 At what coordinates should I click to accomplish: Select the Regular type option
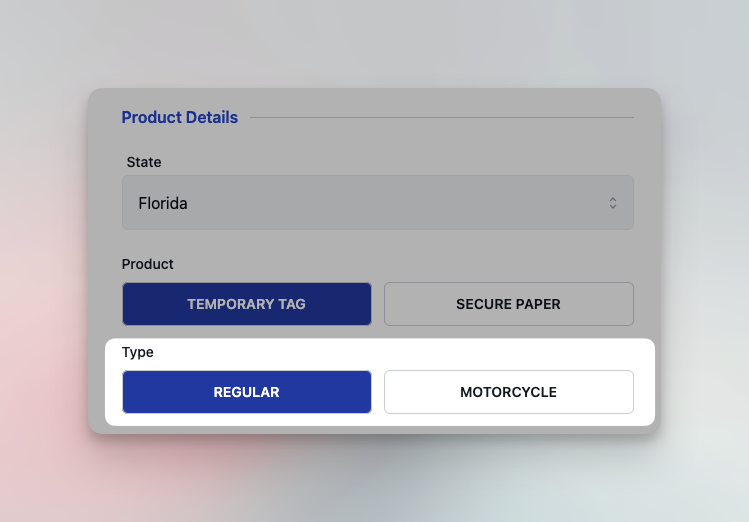point(246,392)
